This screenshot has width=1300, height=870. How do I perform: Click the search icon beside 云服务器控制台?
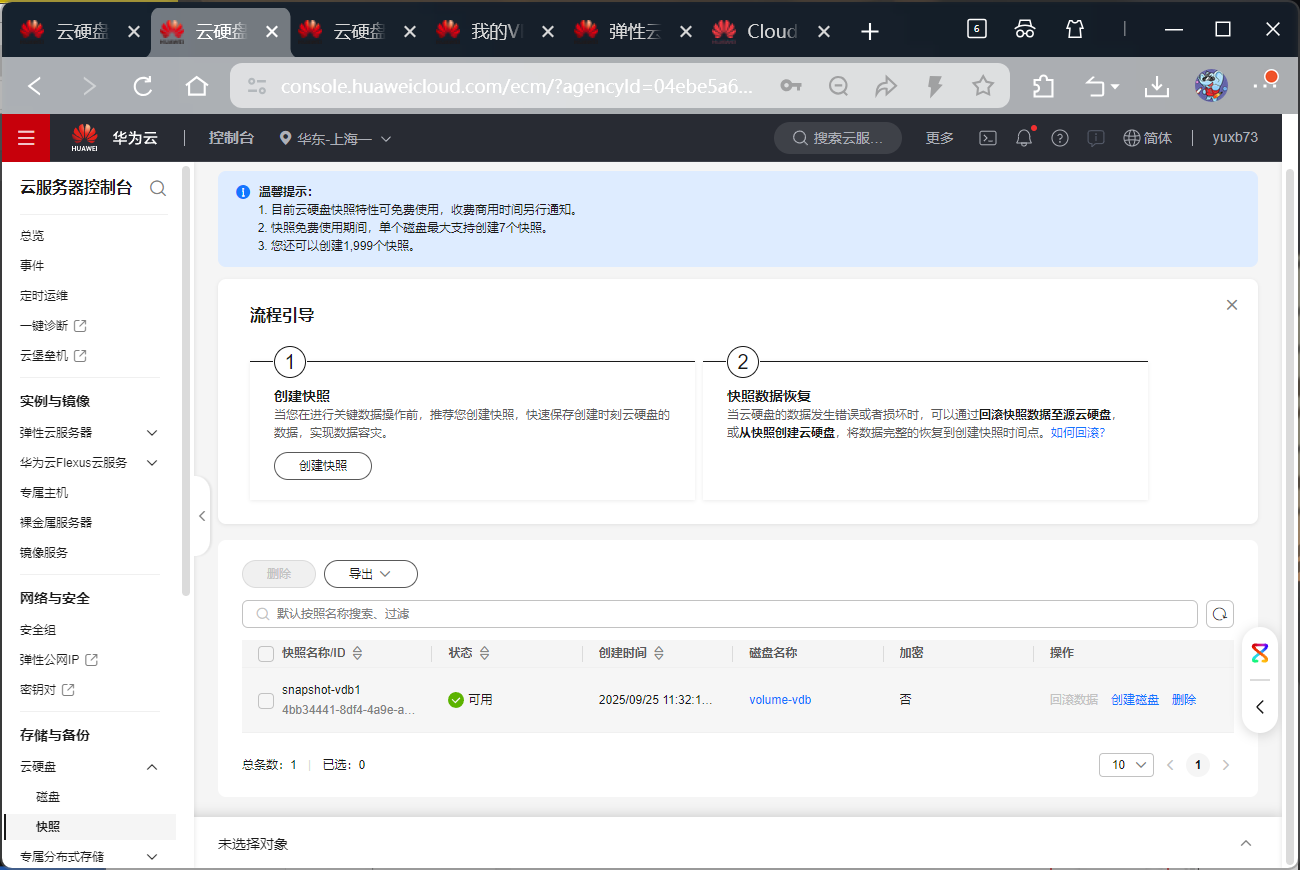click(158, 188)
